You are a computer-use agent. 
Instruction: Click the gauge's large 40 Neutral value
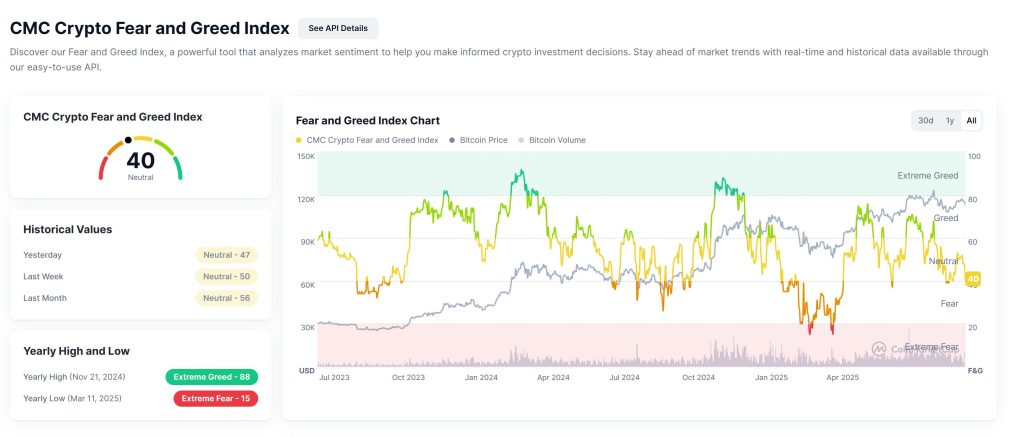coord(140,162)
